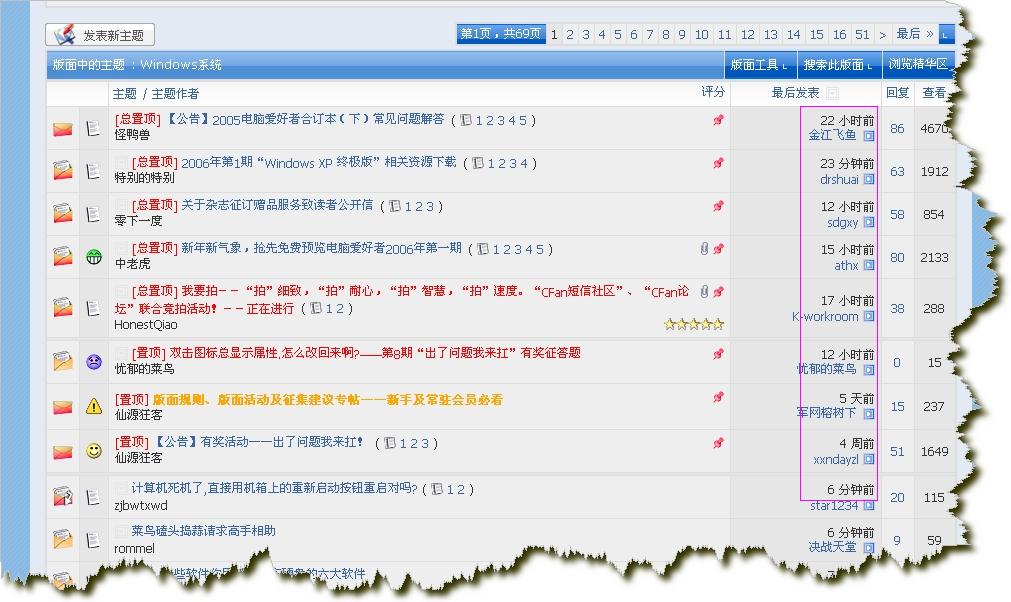
Task: Click the multi-page icon in the 计算机死机了 thread
Action: click(x=437, y=489)
